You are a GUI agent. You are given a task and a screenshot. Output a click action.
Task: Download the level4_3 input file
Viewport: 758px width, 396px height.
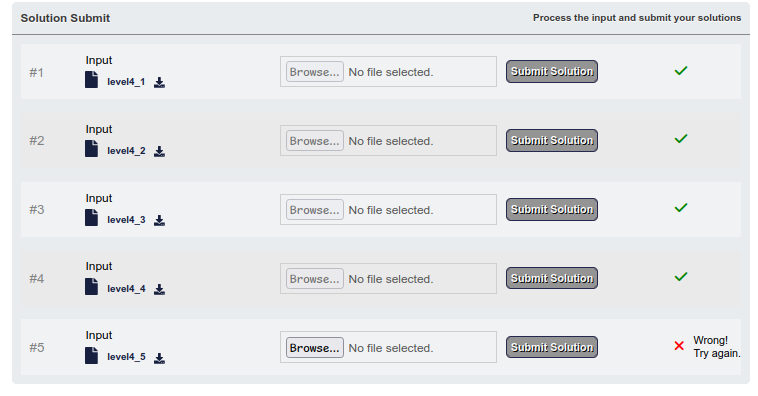tap(160, 220)
